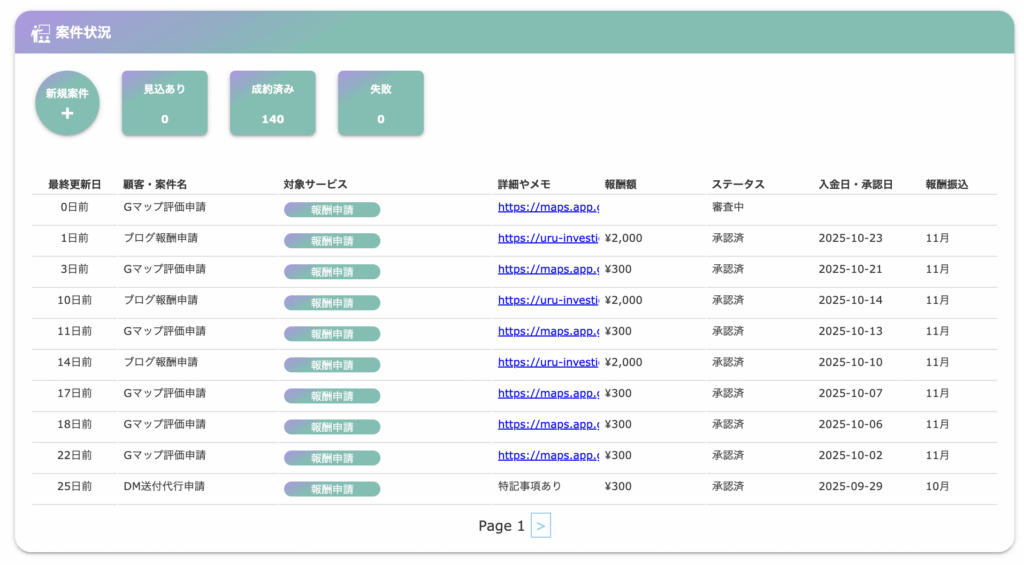The image size is (1024, 565).
Task: Click 審査中 status in first row
Action: pyautogui.click(x=727, y=208)
